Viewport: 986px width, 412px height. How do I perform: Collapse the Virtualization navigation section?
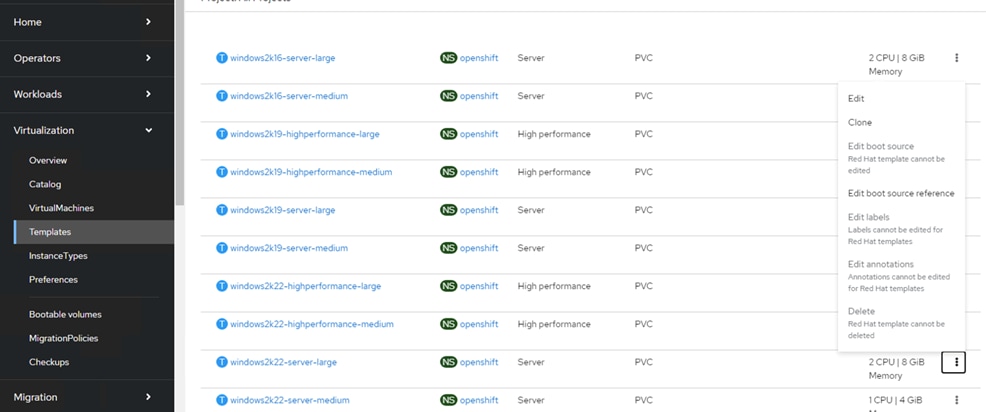(86, 130)
